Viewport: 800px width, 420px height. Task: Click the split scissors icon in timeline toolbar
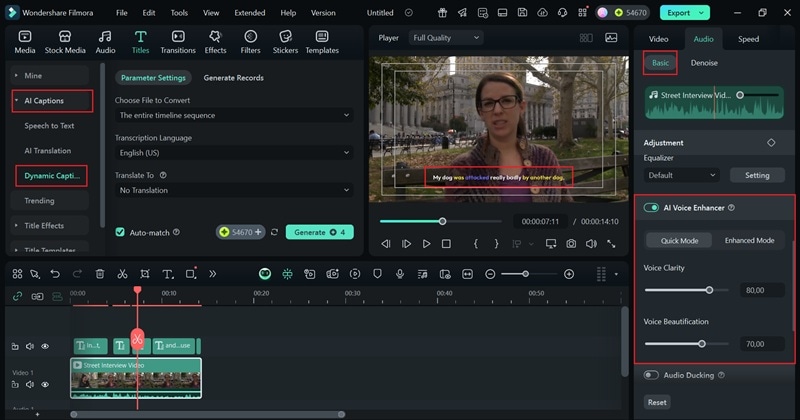click(x=122, y=274)
